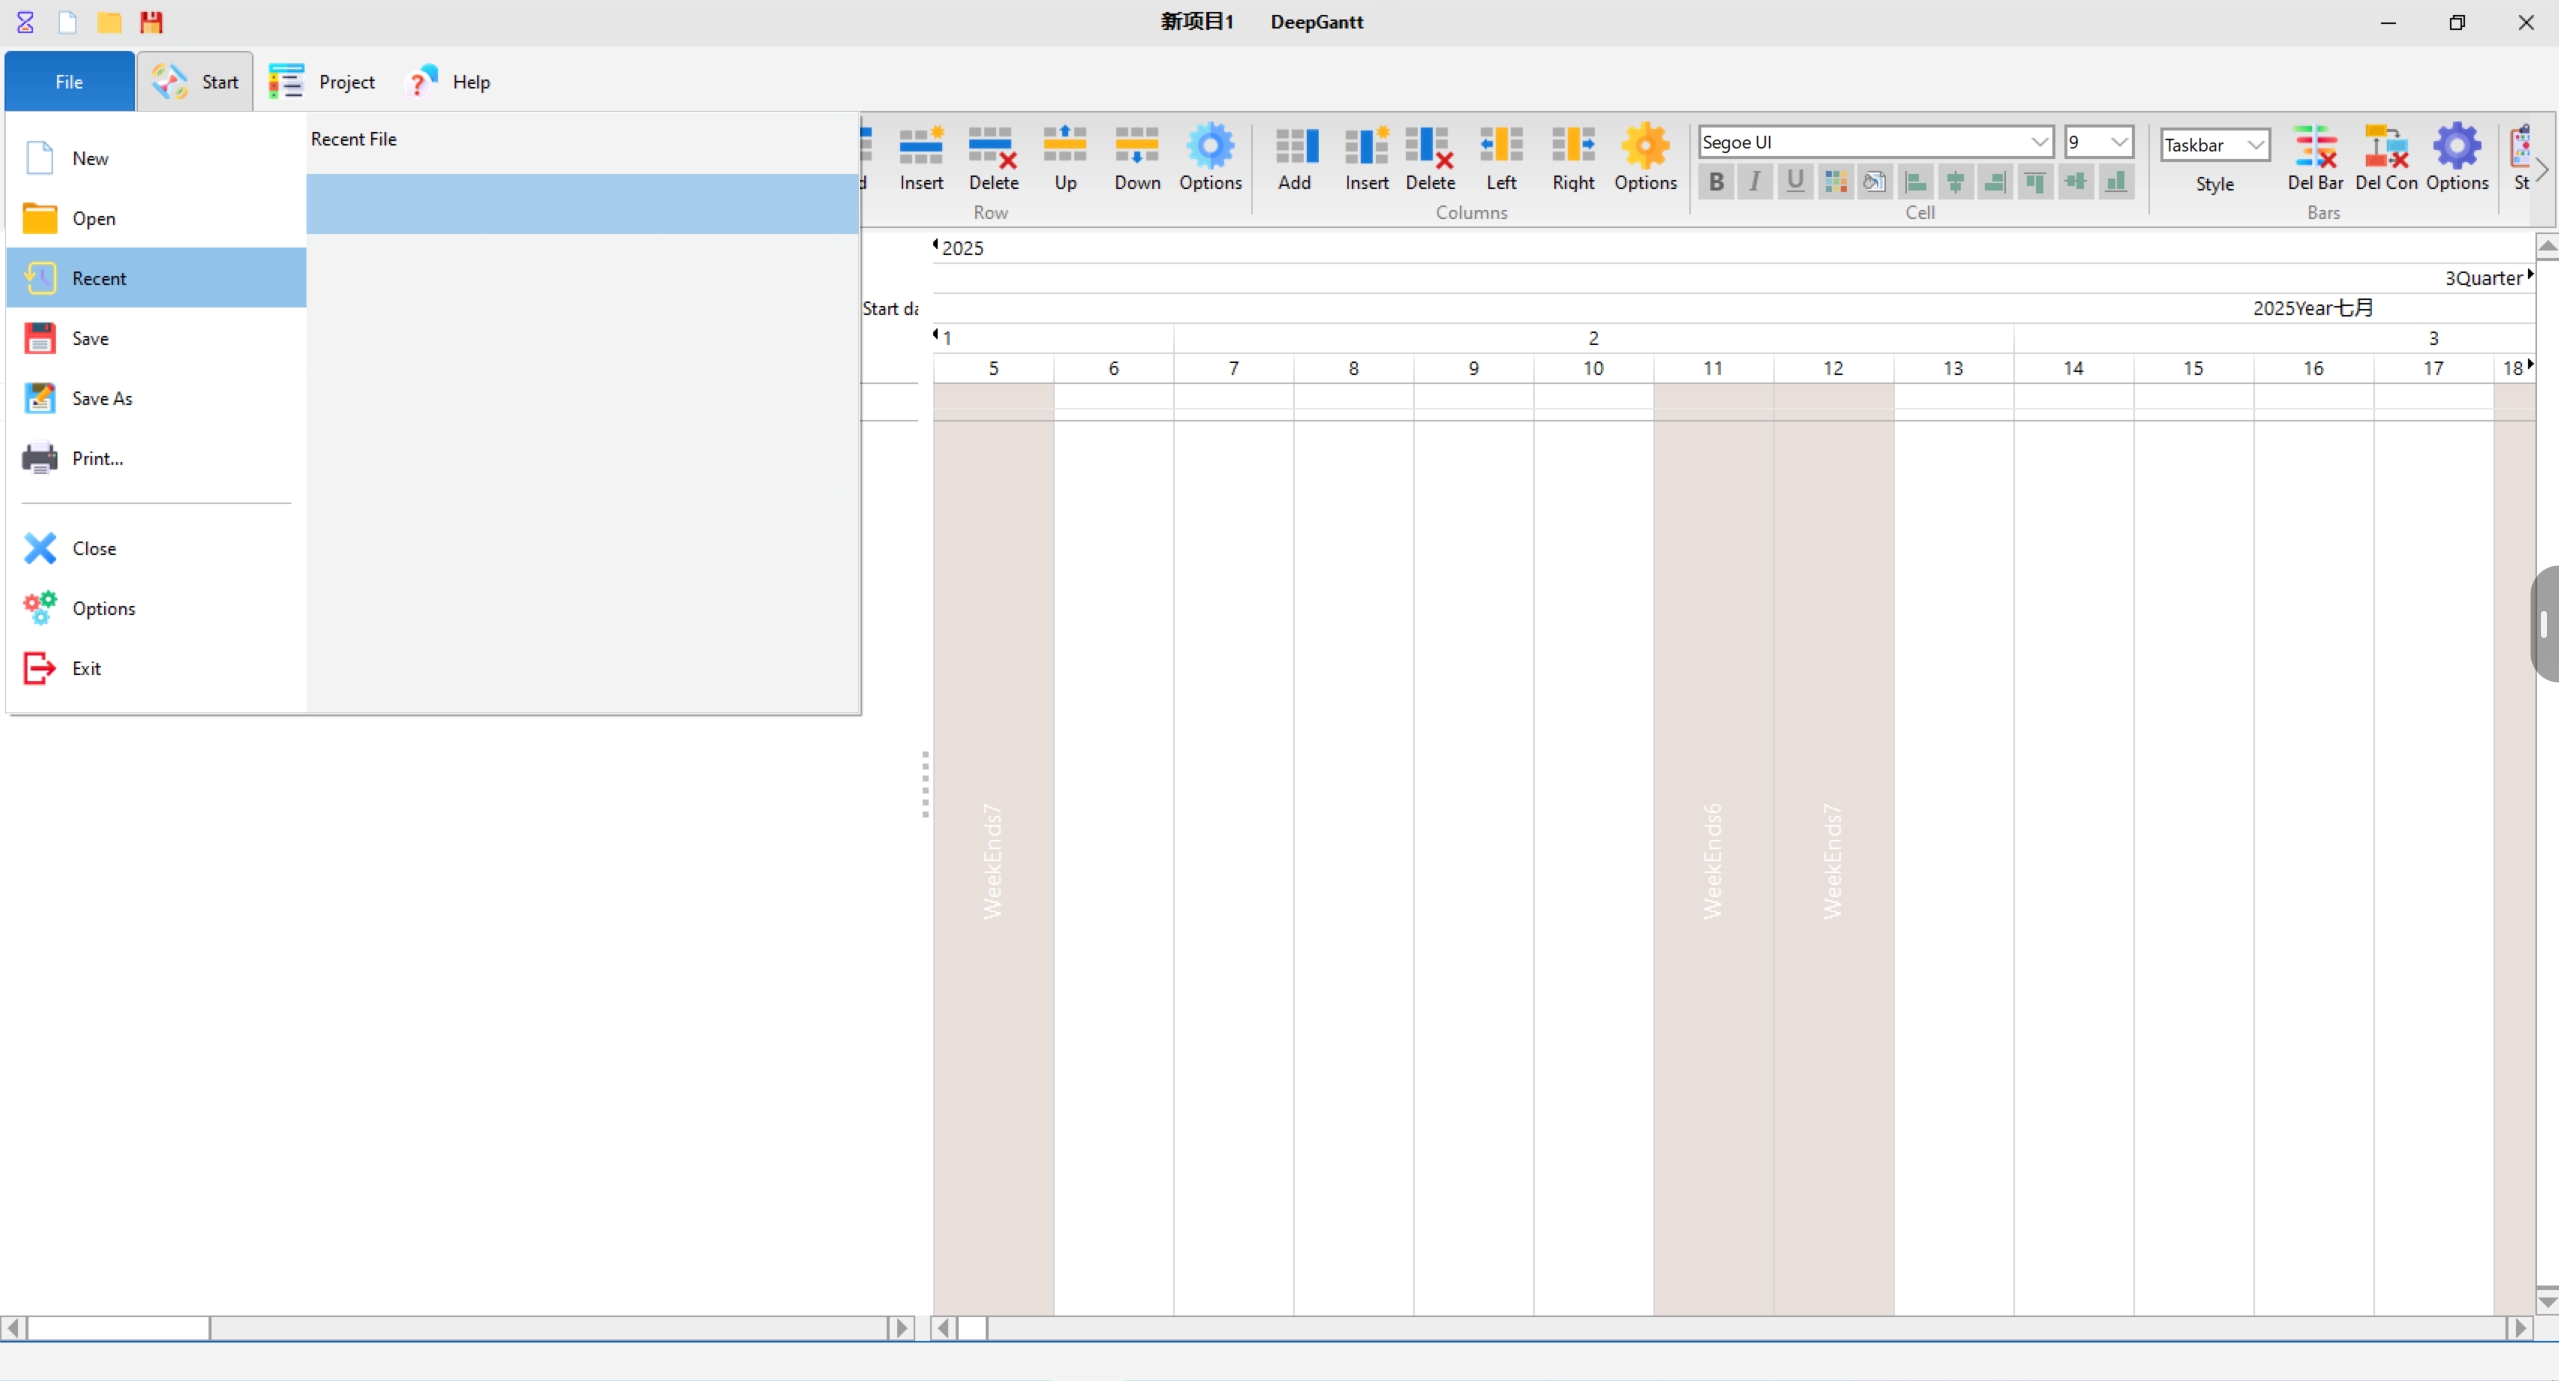Choose Close in the File menu
Screen dimensions: 2559x1381
tap(156, 548)
